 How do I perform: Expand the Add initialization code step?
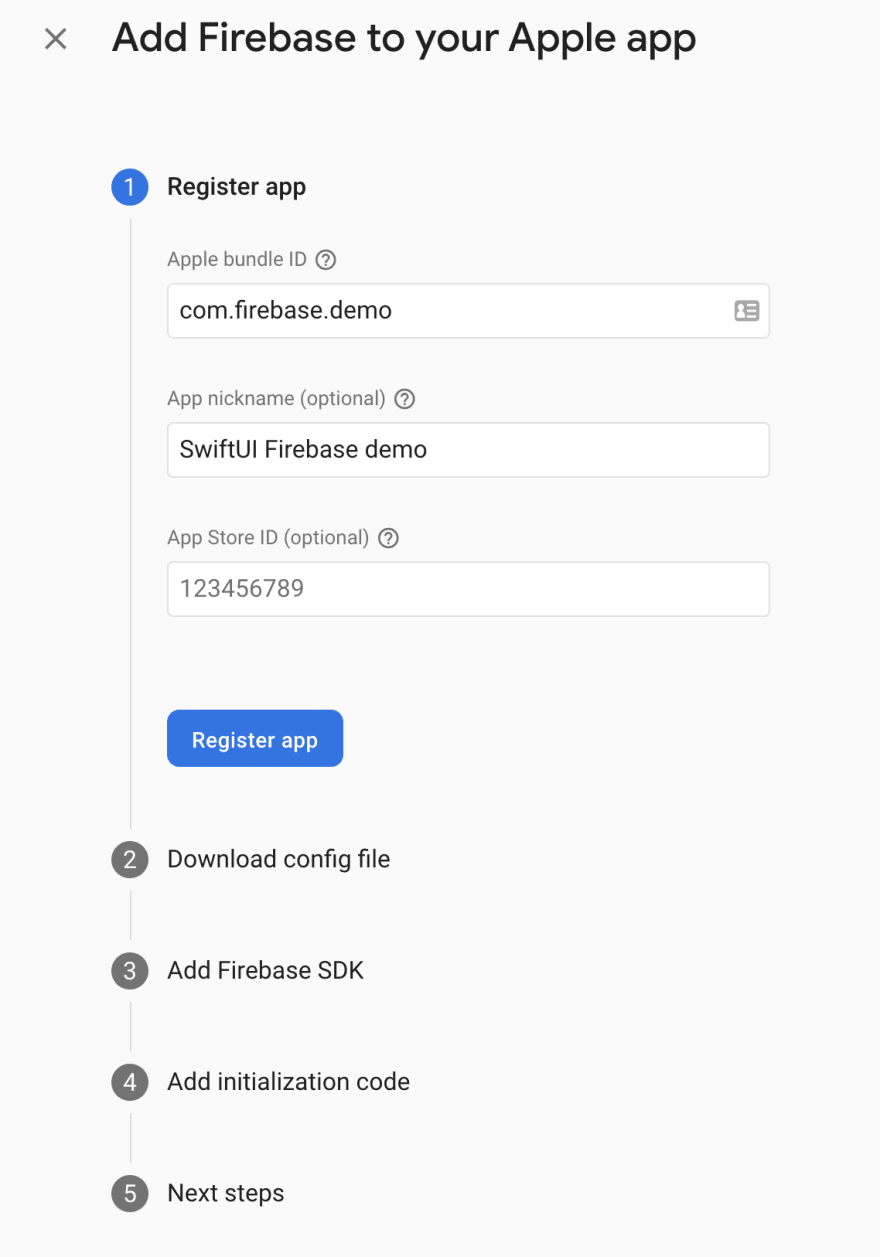(289, 1081)
